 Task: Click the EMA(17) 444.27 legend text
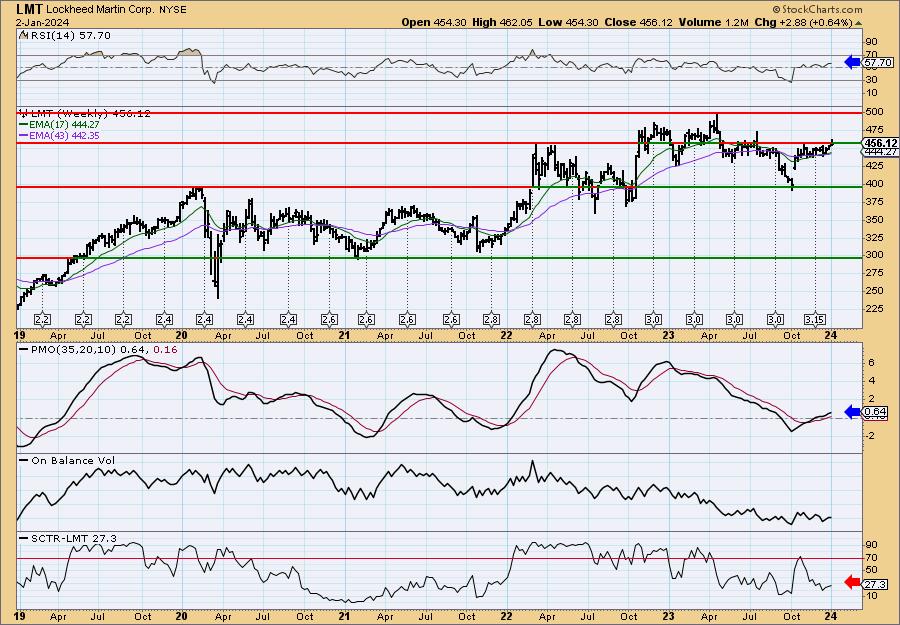tap(64, 124)
